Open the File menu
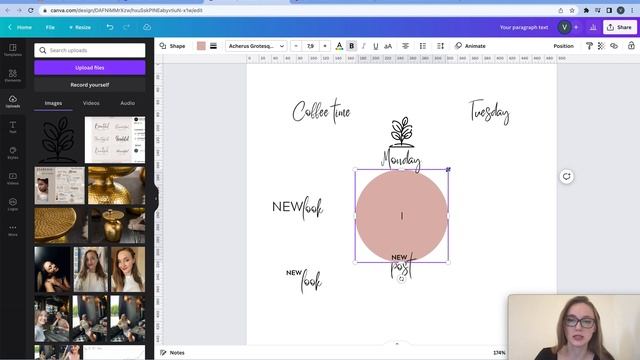 (50, 27)
